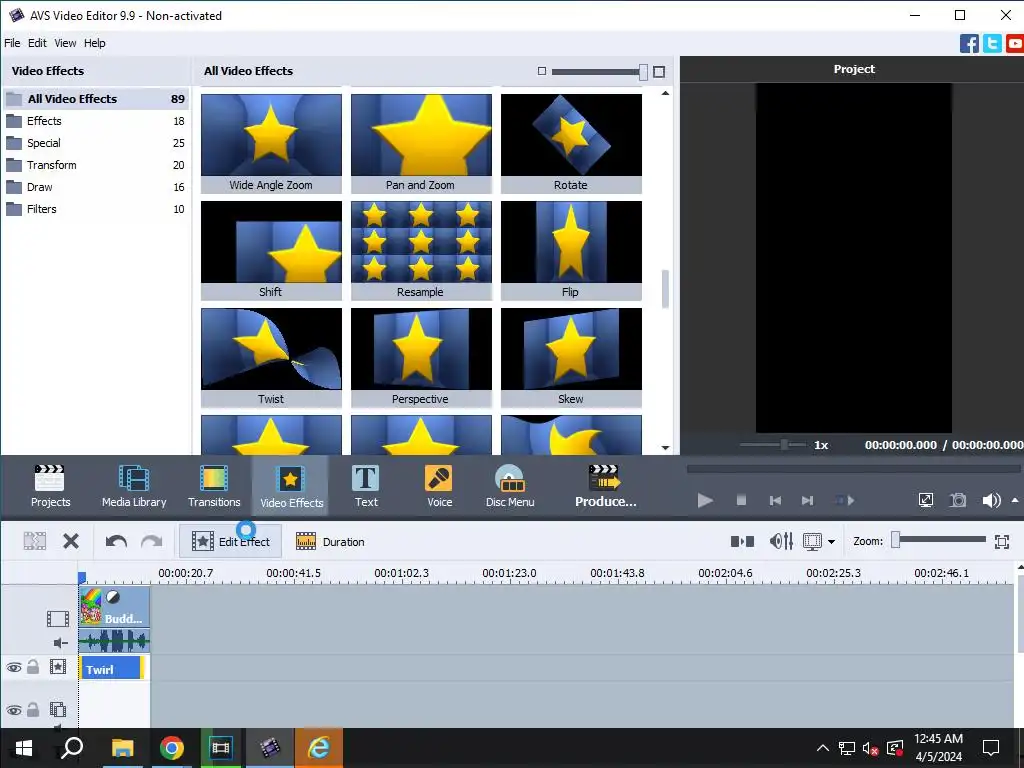This screenshot has height=768, width=1024.
Task: Click the preview seek progress bar
Action: tap(853, 468)
